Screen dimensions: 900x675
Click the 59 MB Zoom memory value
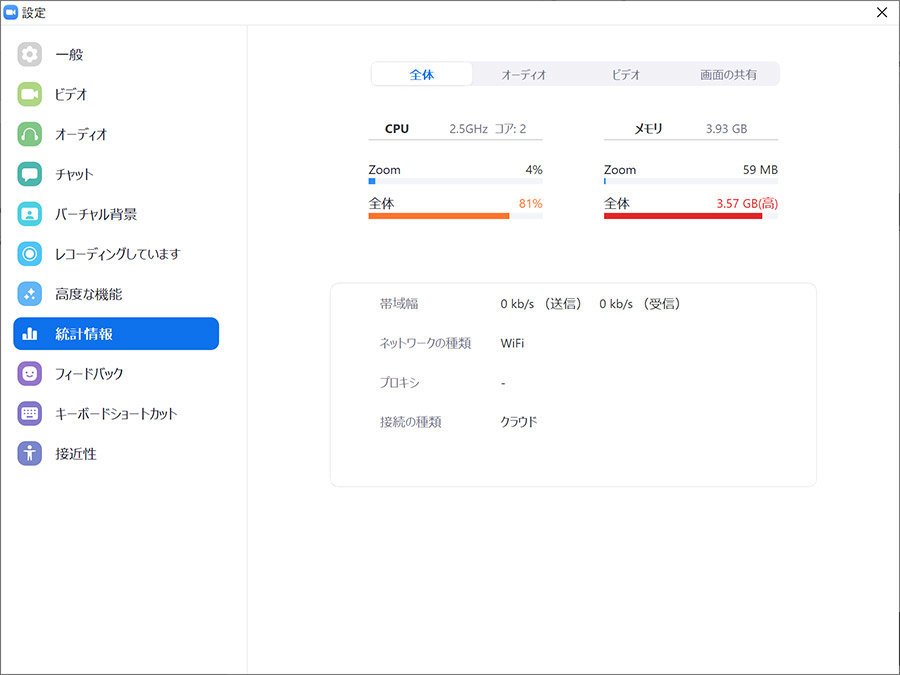760,170
